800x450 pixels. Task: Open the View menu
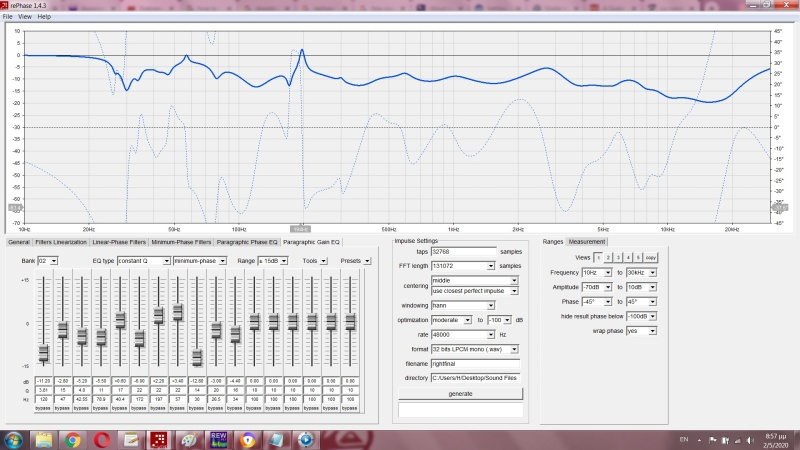tap(25, 17)
